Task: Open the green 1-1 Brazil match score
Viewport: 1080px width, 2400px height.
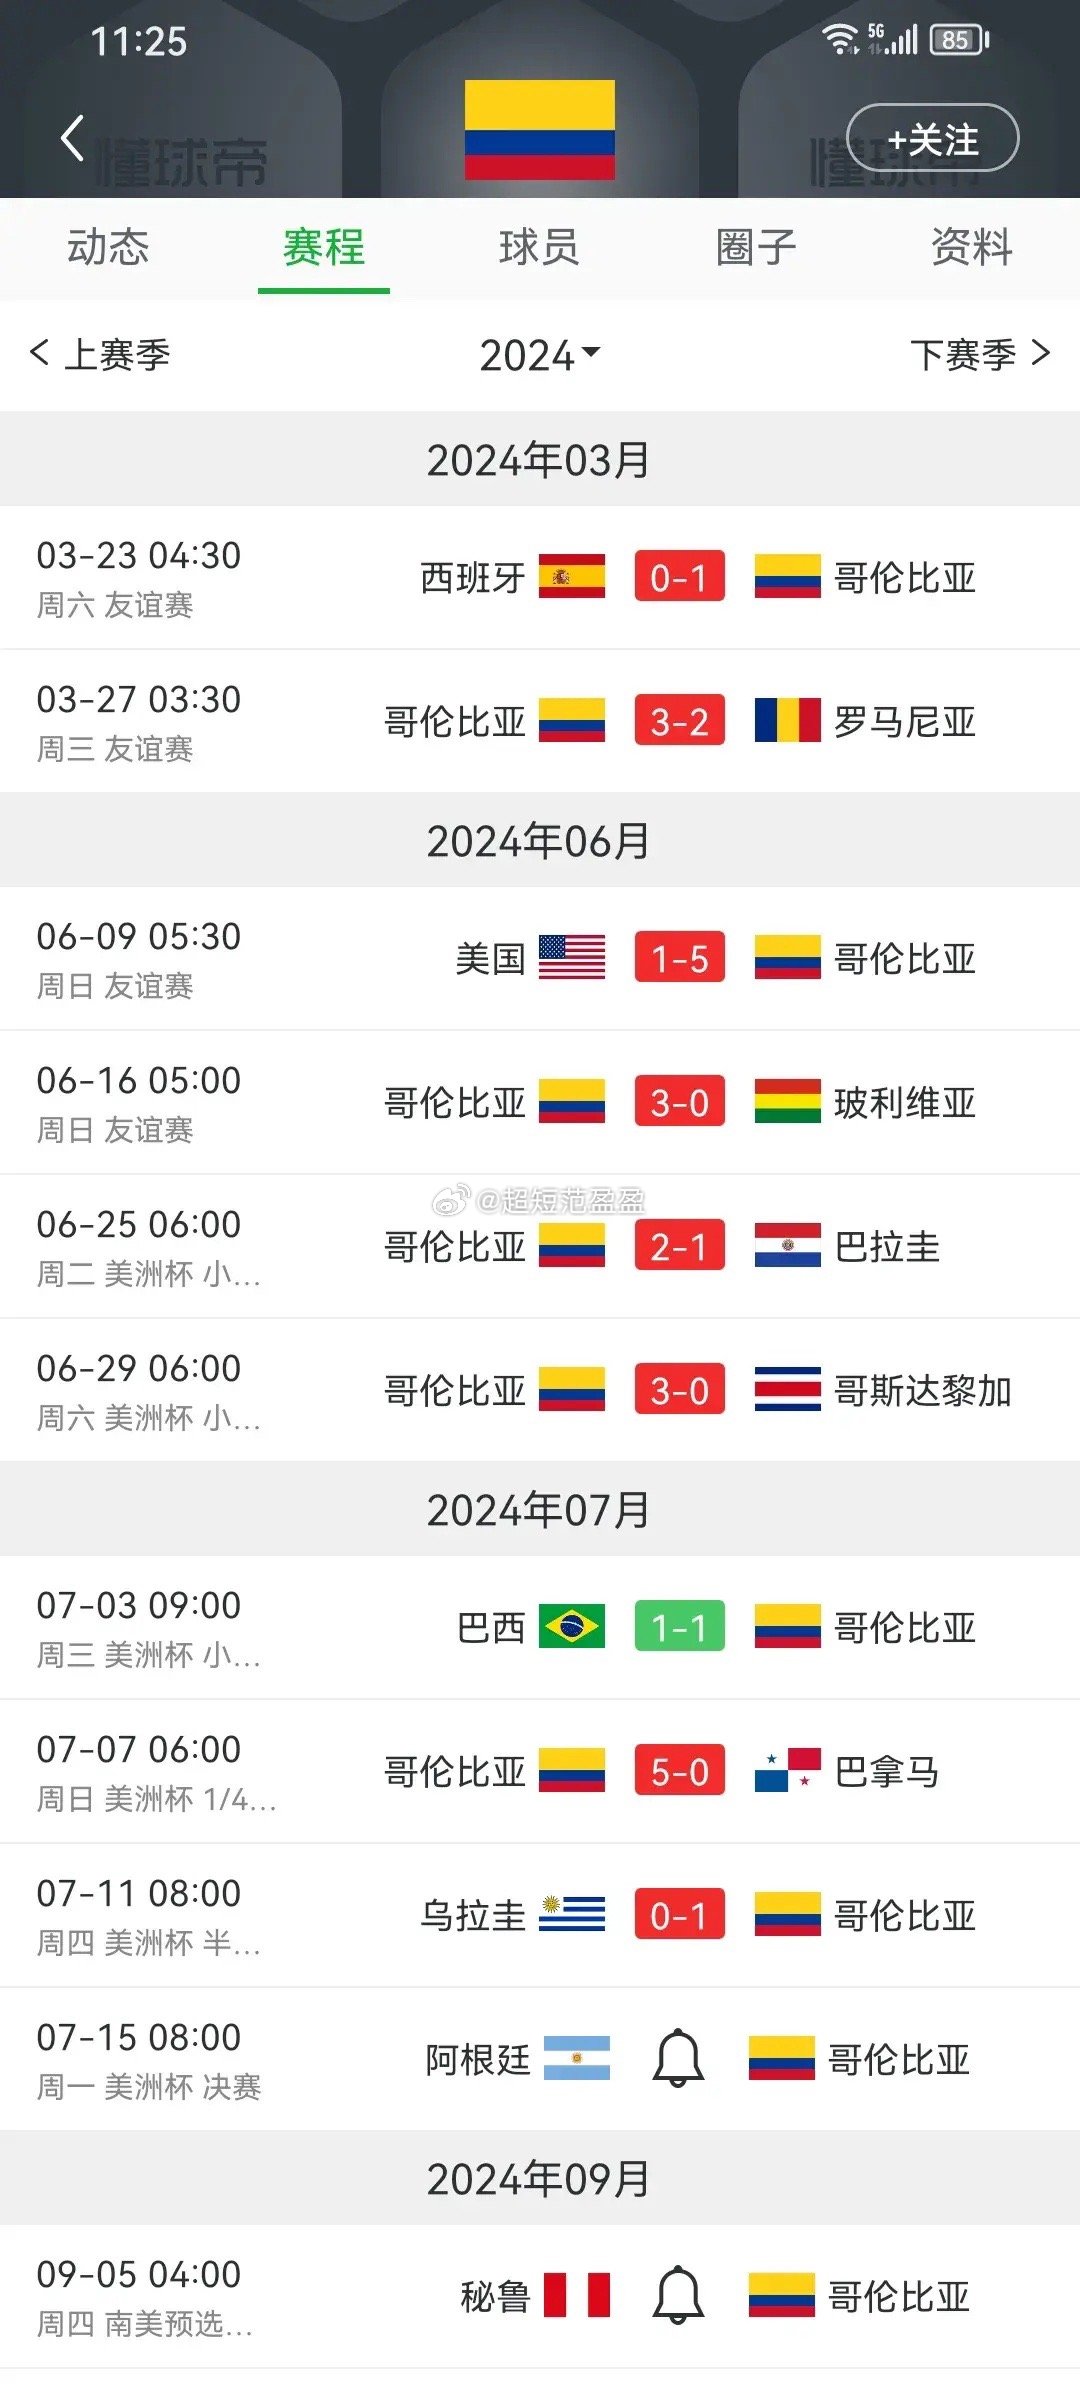Action: [x=679, y=1626]
